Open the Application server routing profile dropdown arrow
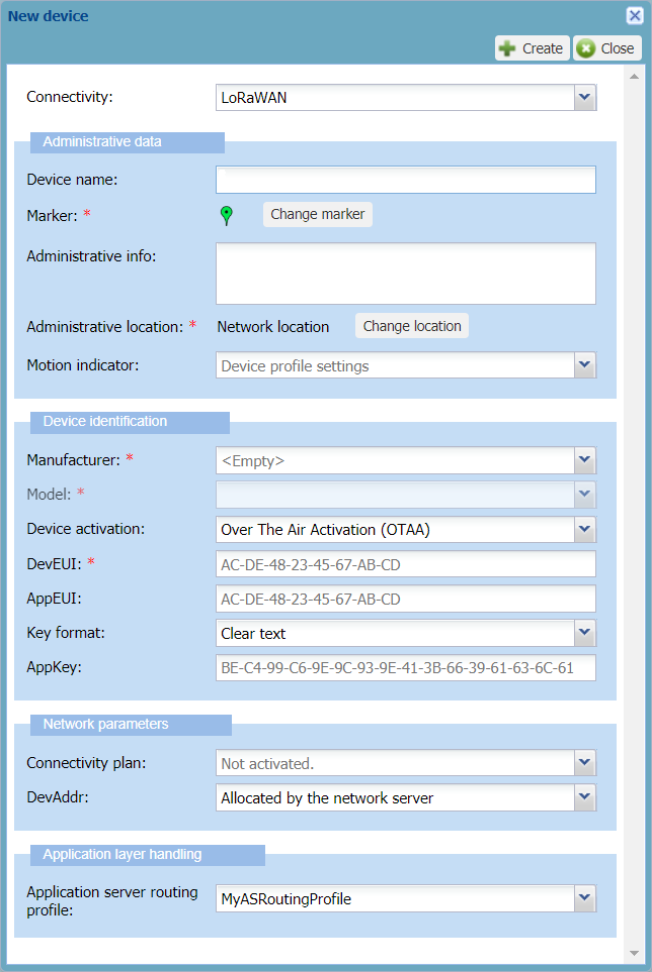652x972 pixels. 584,898
